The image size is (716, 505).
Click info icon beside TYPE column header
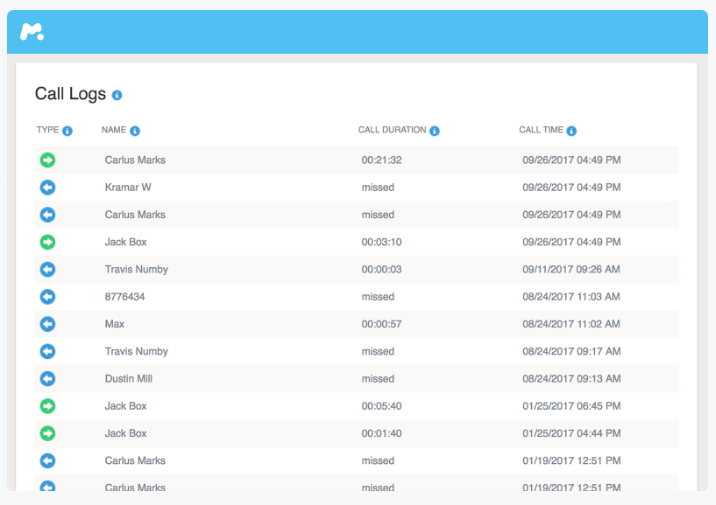(x=68, y=131)
